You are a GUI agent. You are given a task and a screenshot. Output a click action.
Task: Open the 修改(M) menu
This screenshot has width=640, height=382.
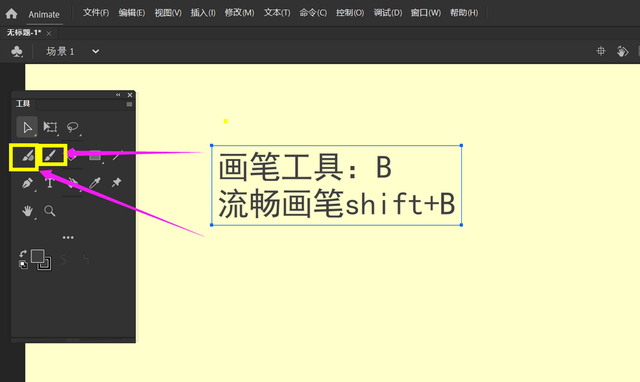tap(239, 13)
